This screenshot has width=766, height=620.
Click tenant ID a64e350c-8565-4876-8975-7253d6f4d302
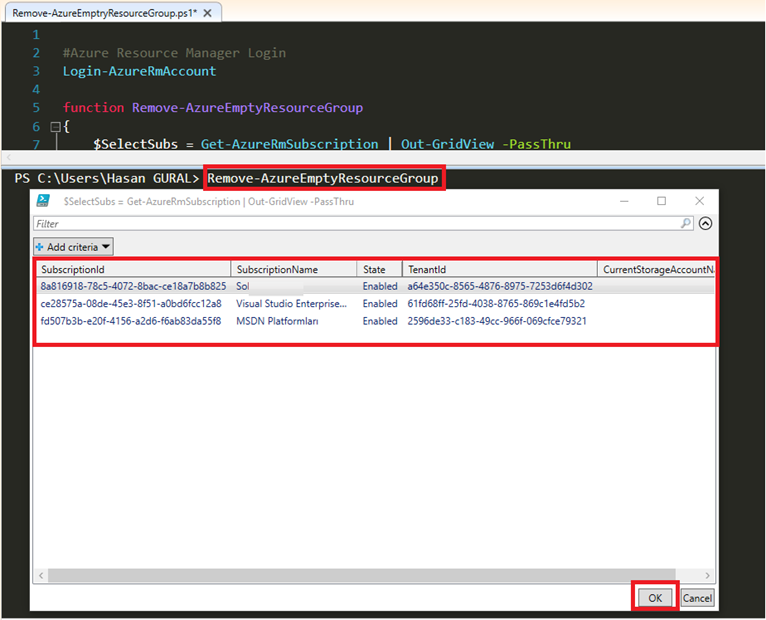coord(500,286)
